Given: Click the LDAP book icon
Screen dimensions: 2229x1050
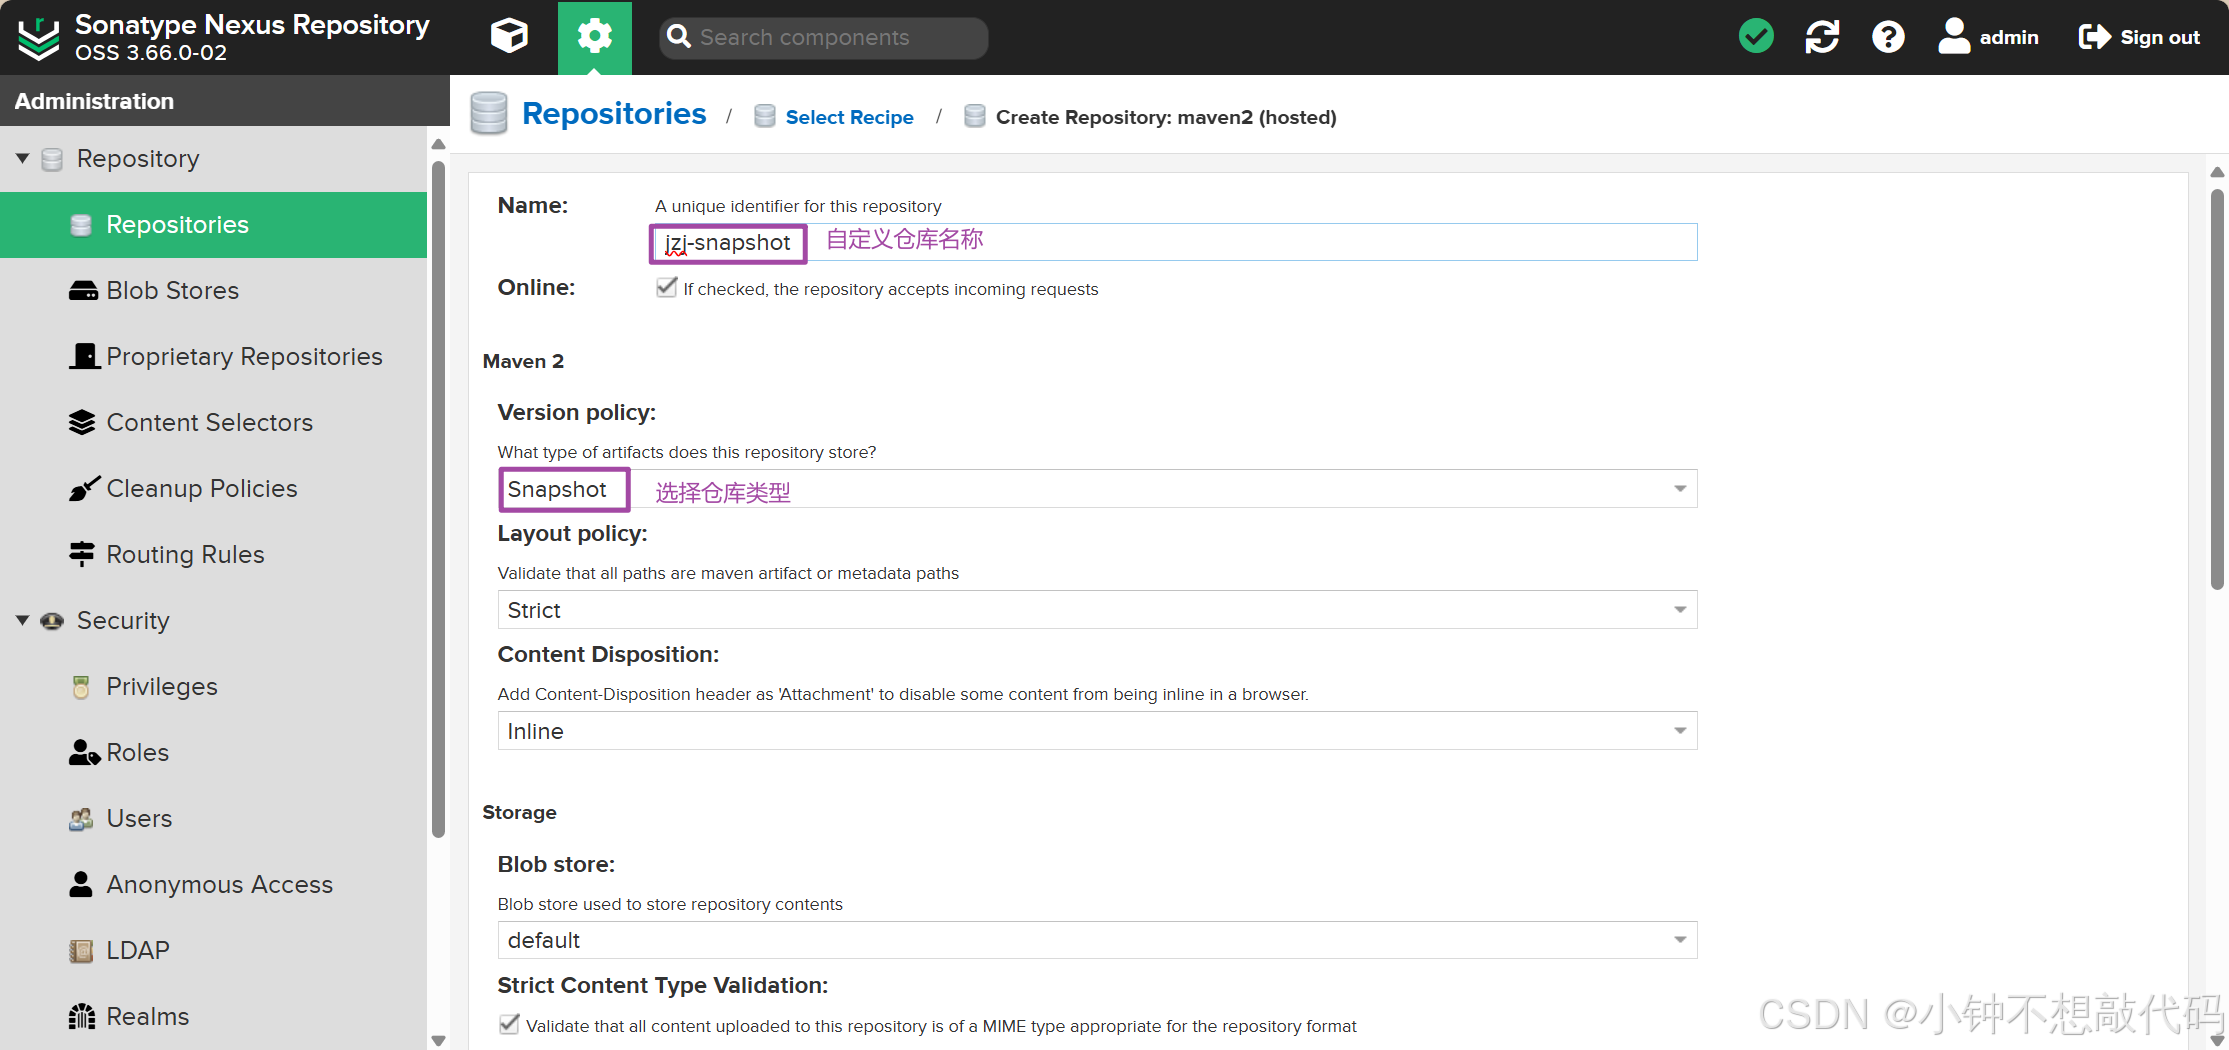Looking at the screenshot, I should click(81, 951).
